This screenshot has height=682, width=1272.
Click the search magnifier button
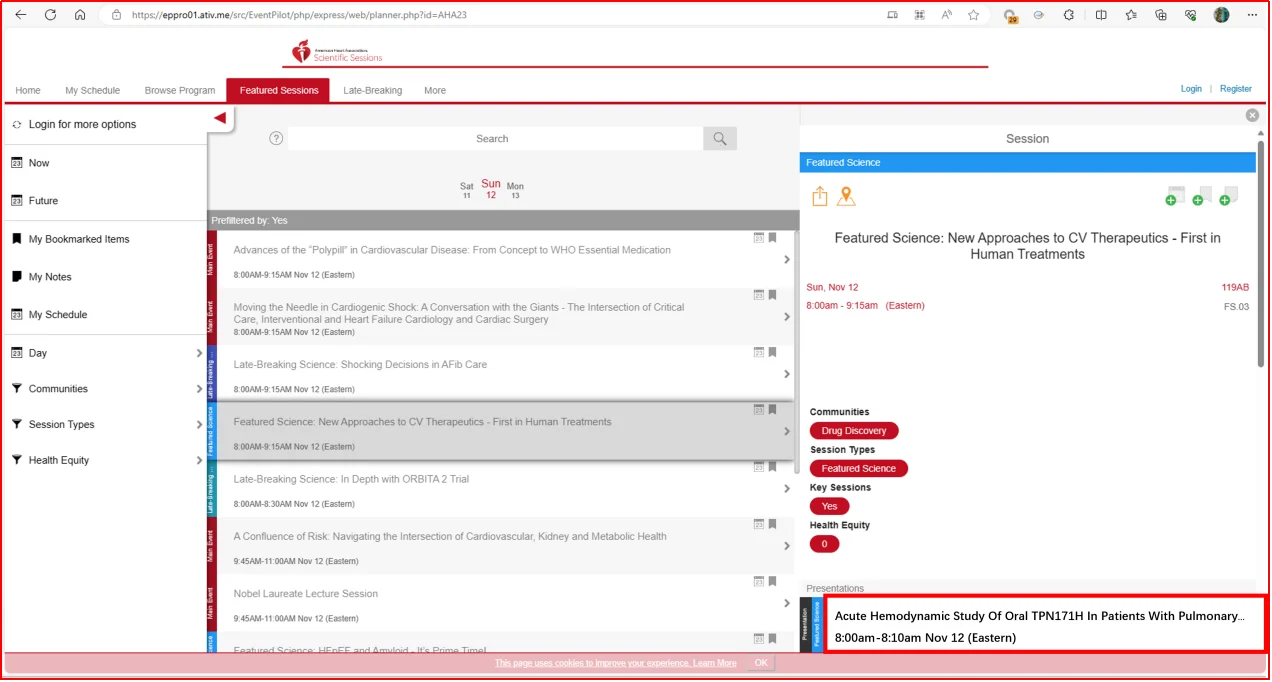point(720,139)
